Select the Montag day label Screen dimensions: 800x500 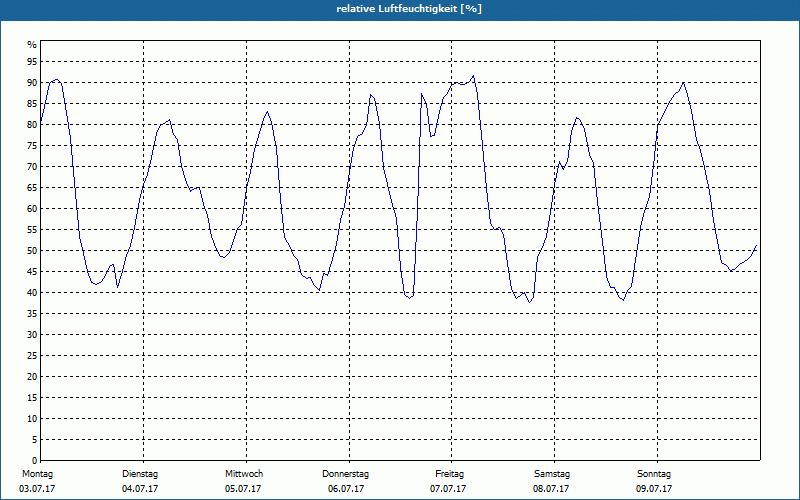coord(37,474)
